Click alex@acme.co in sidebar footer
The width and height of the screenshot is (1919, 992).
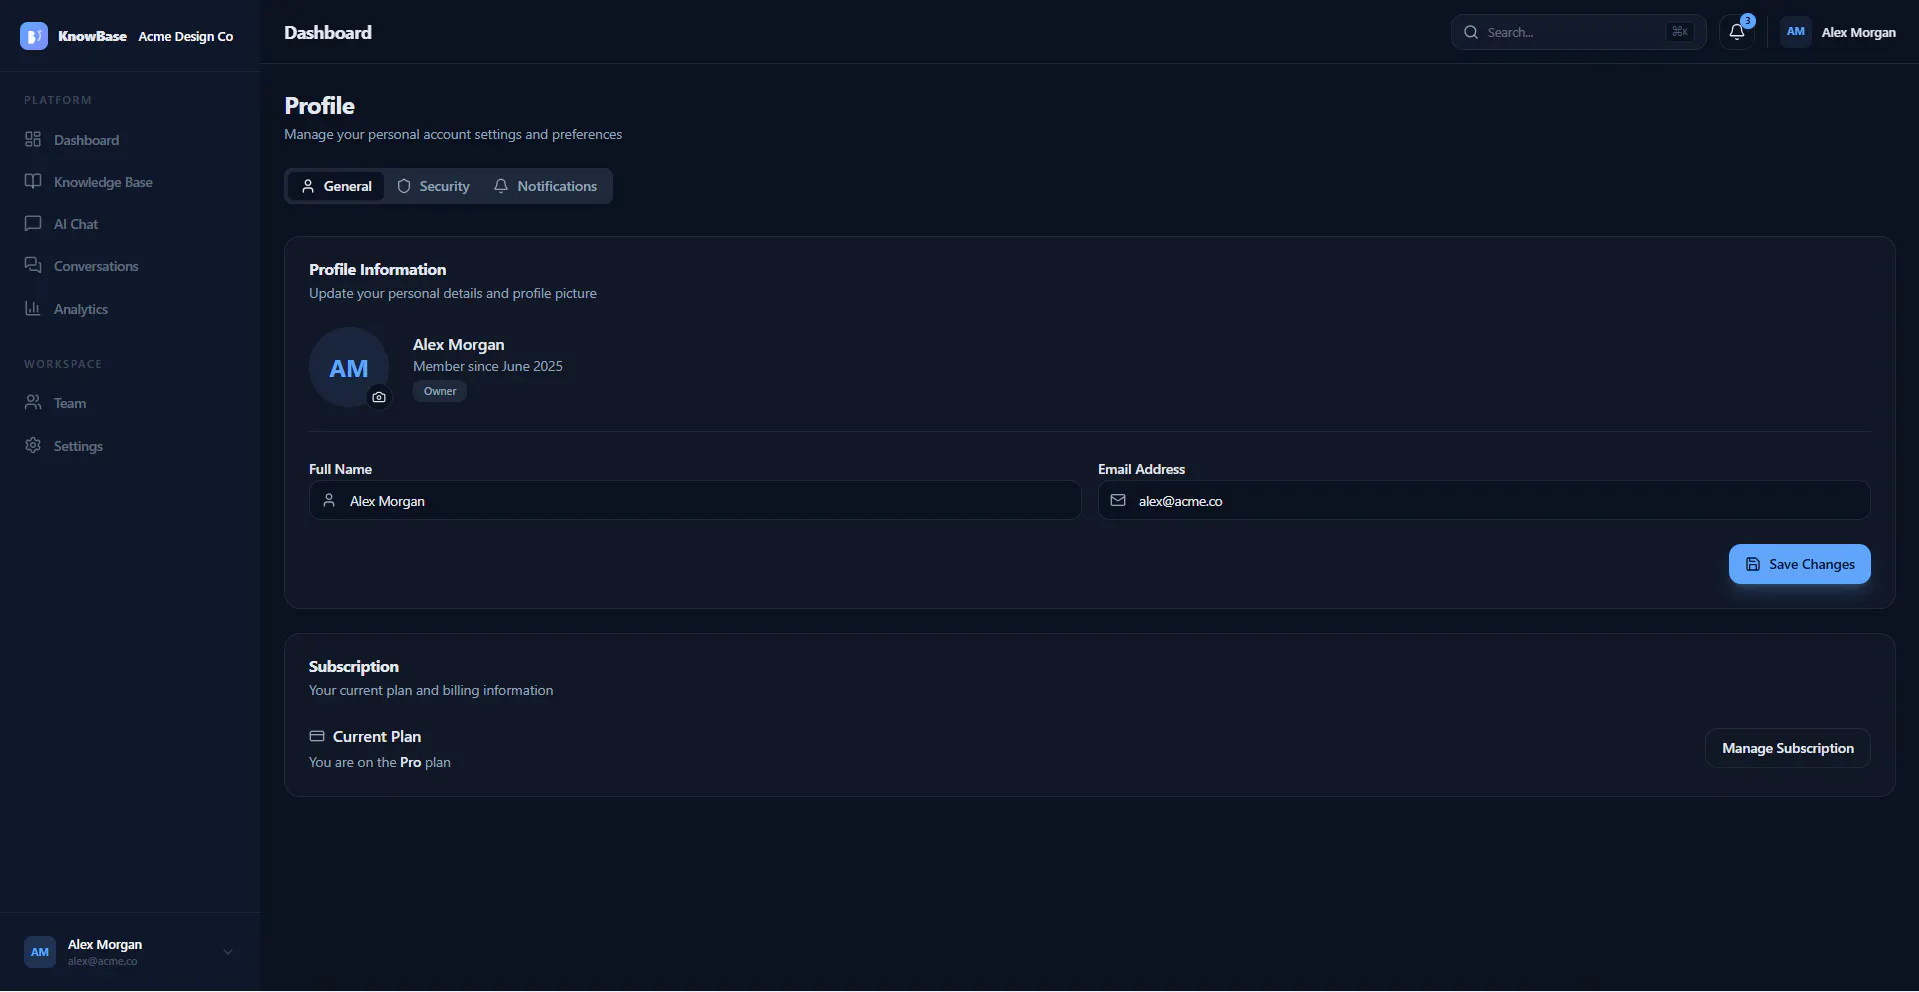[x=102, y=961]
